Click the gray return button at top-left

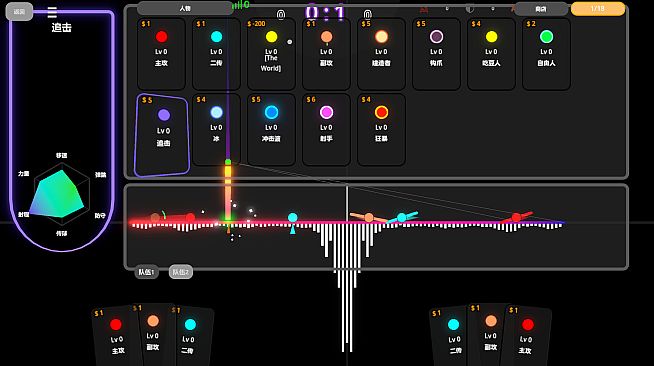[x=19, y=12]
